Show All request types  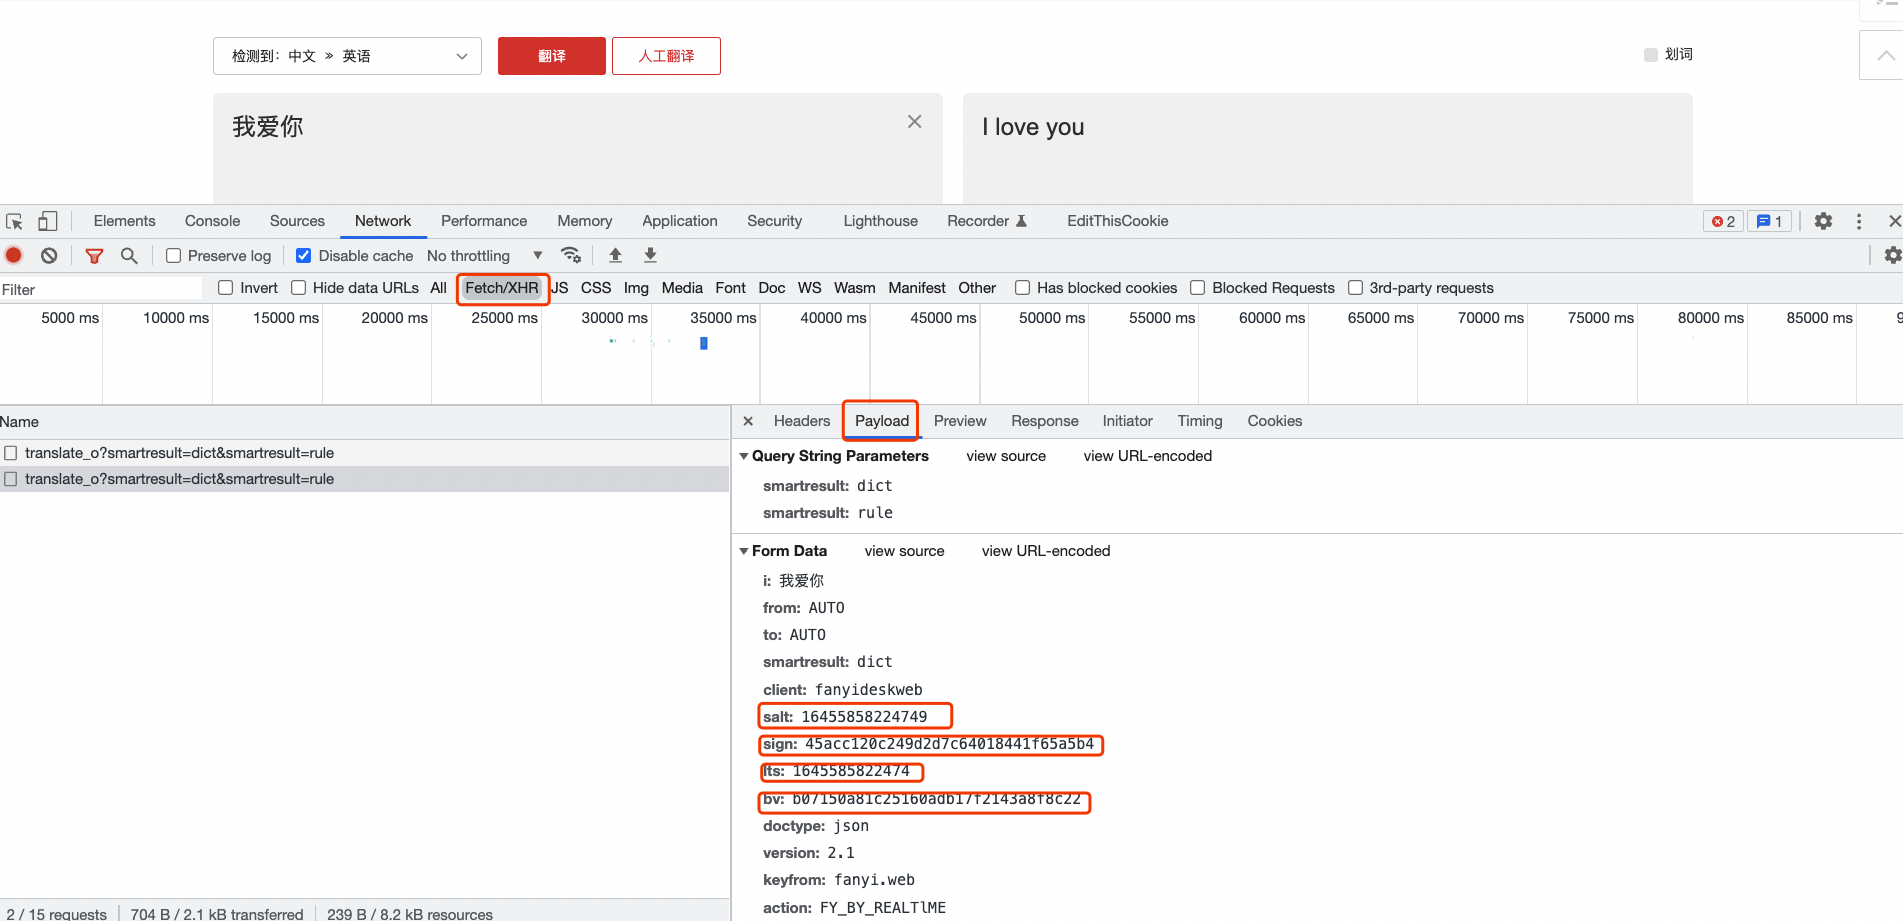[x=438, y=288]
